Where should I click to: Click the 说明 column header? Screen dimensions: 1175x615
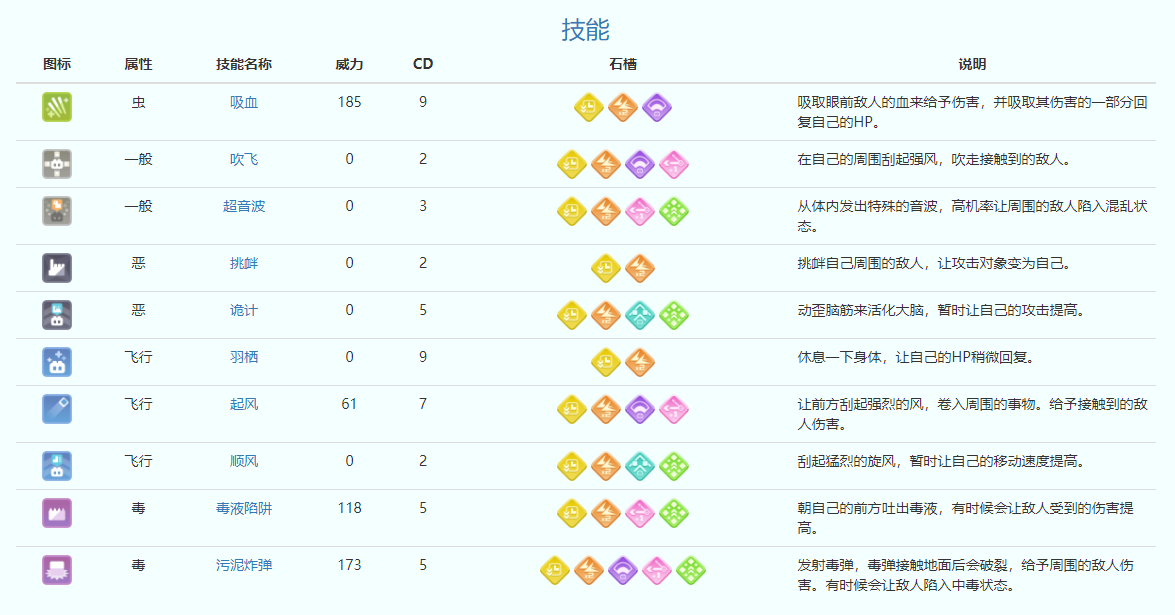[x=972, y=64]
